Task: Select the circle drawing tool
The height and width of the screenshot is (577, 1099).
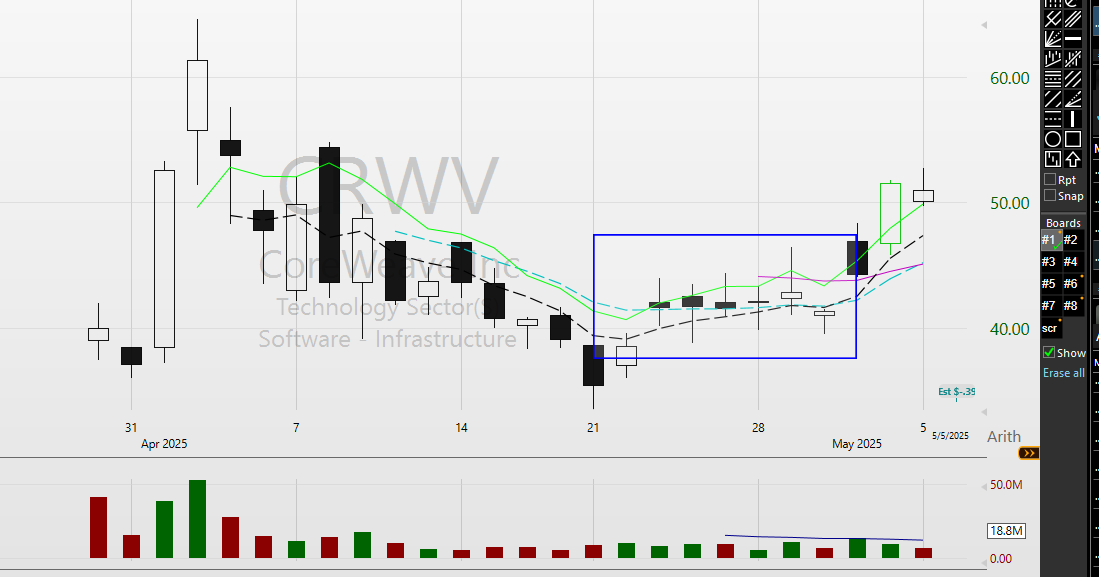Action: 1053,139
